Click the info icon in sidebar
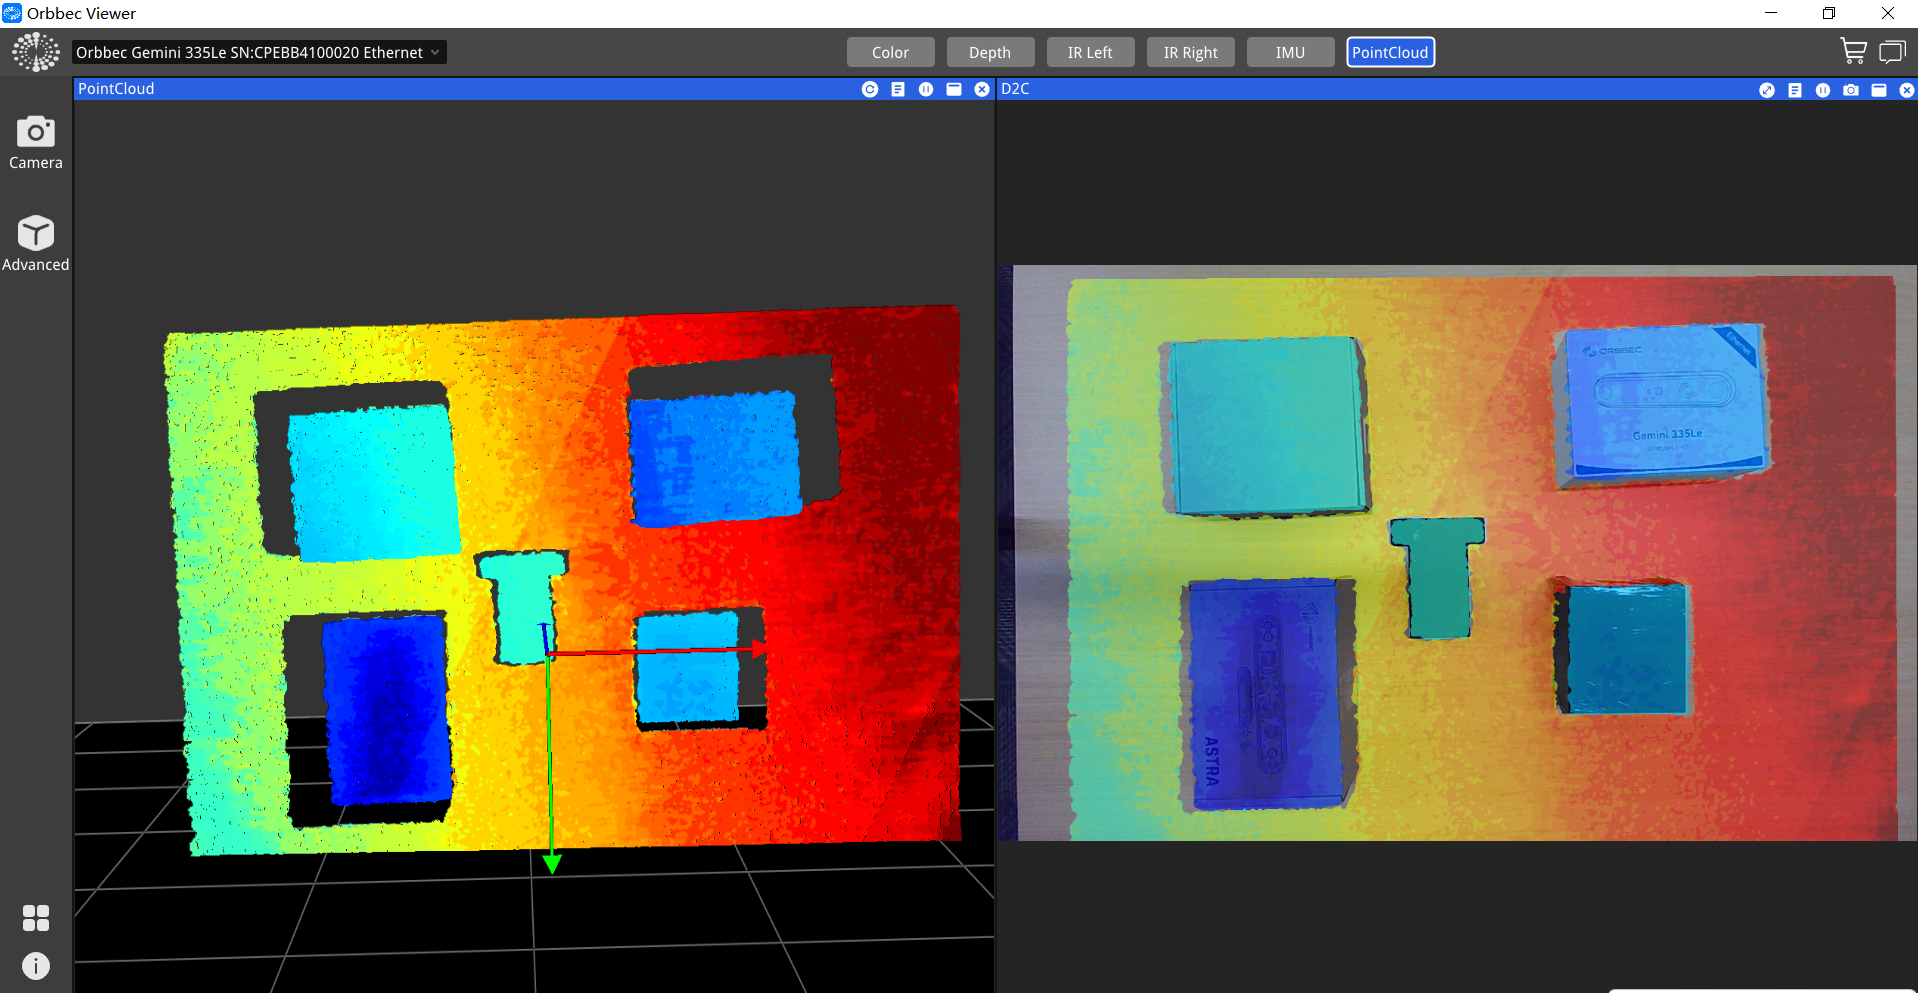This screenshot has width=1918, height=993. pos(36,966)
